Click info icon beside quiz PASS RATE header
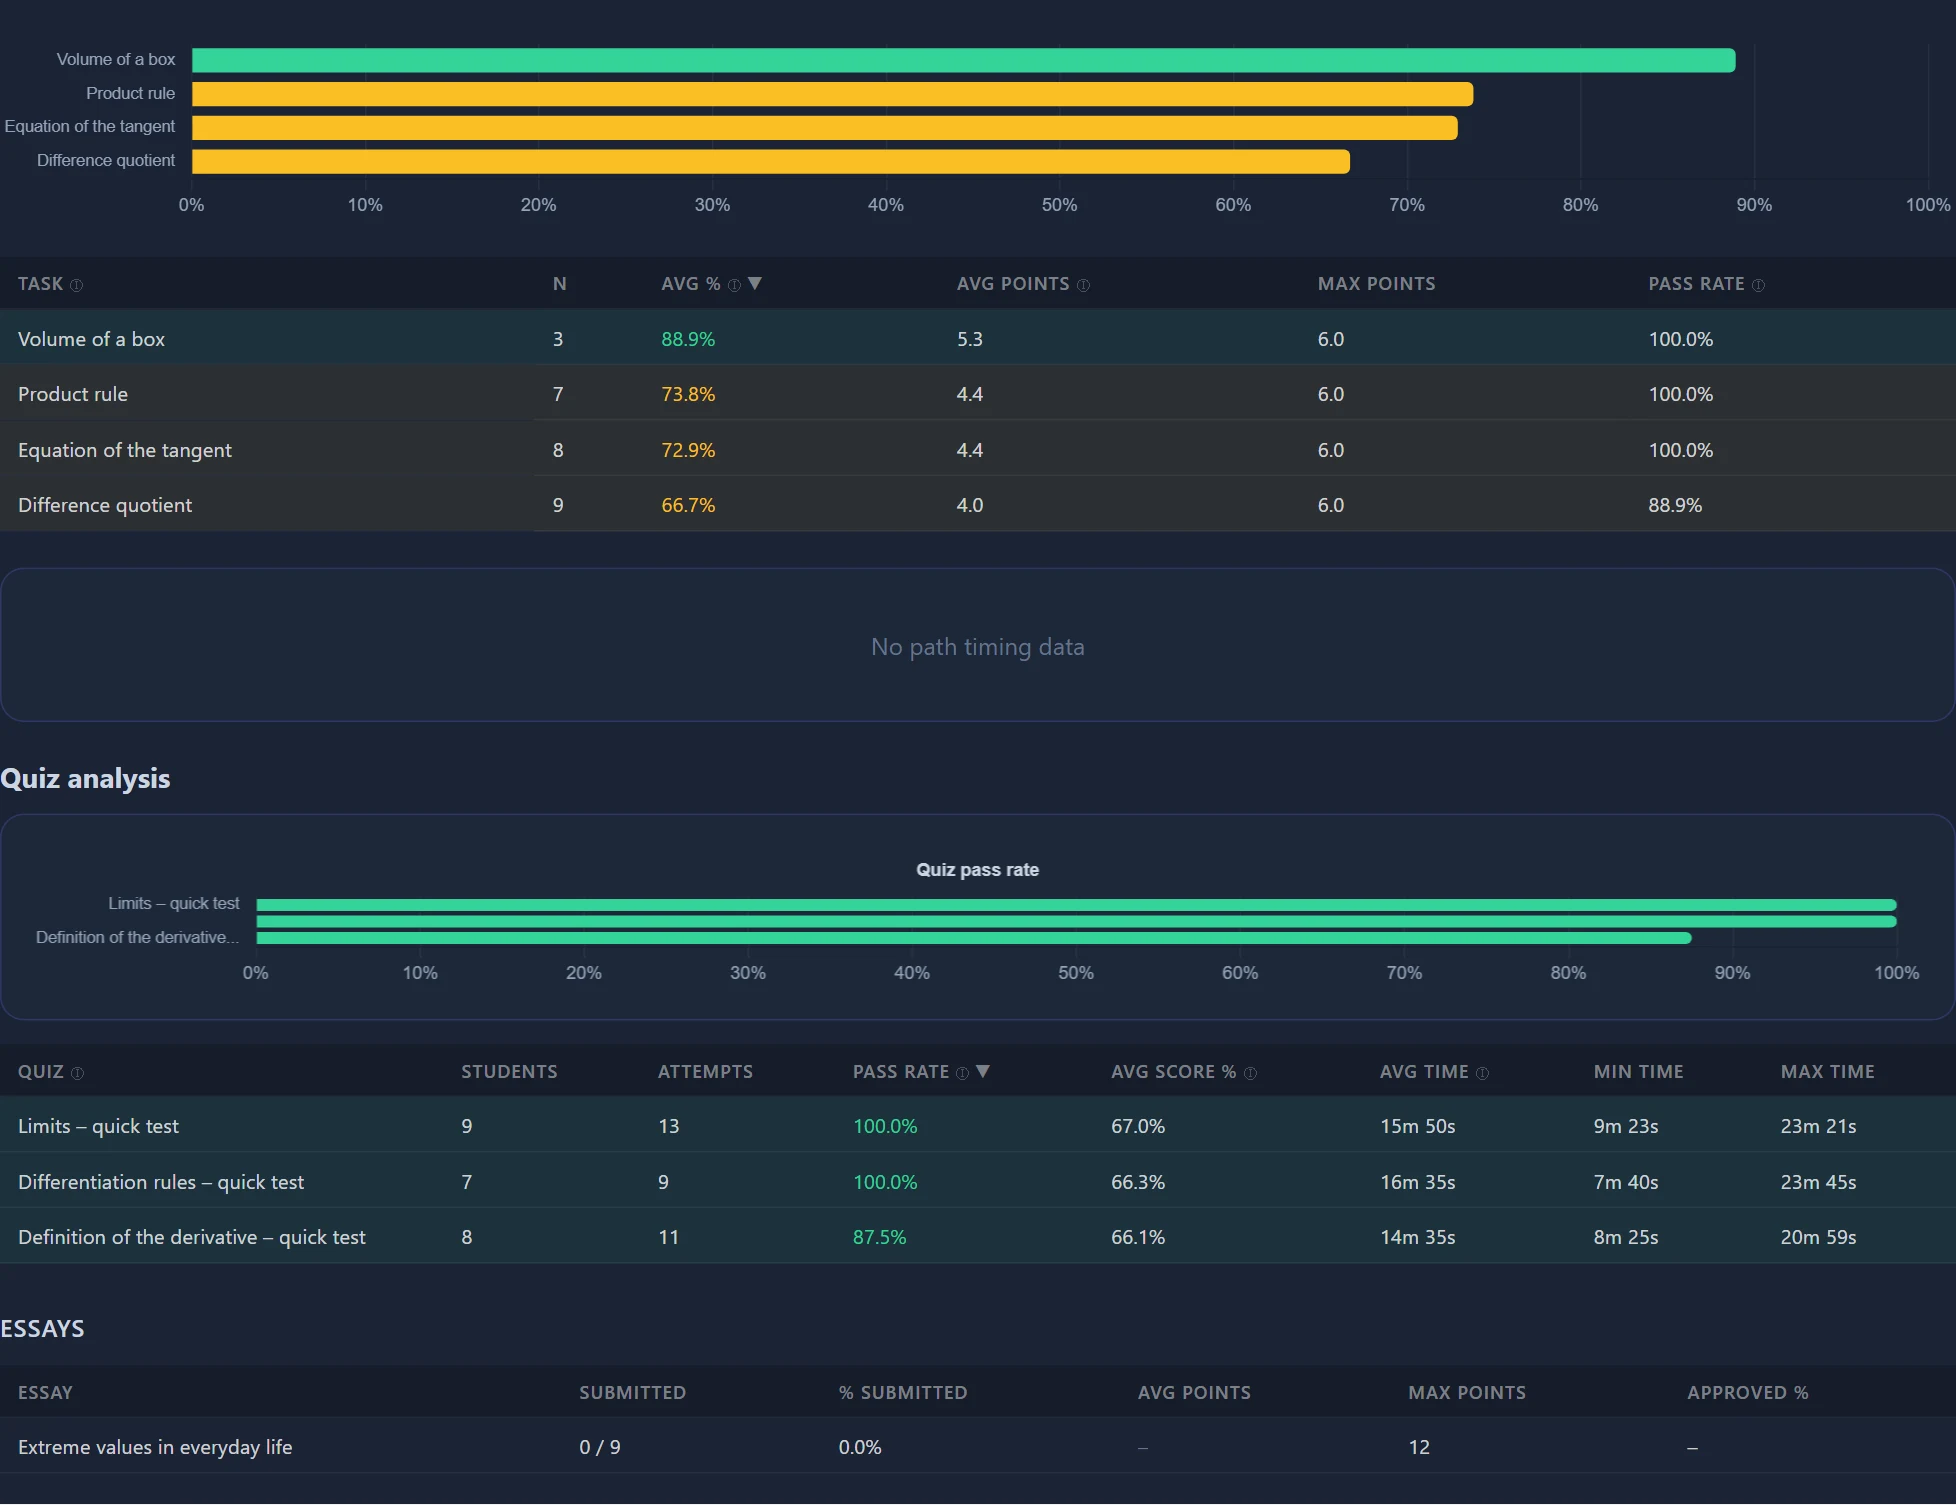This screenshot has height=1505, width=1956. pos(962,1074)
